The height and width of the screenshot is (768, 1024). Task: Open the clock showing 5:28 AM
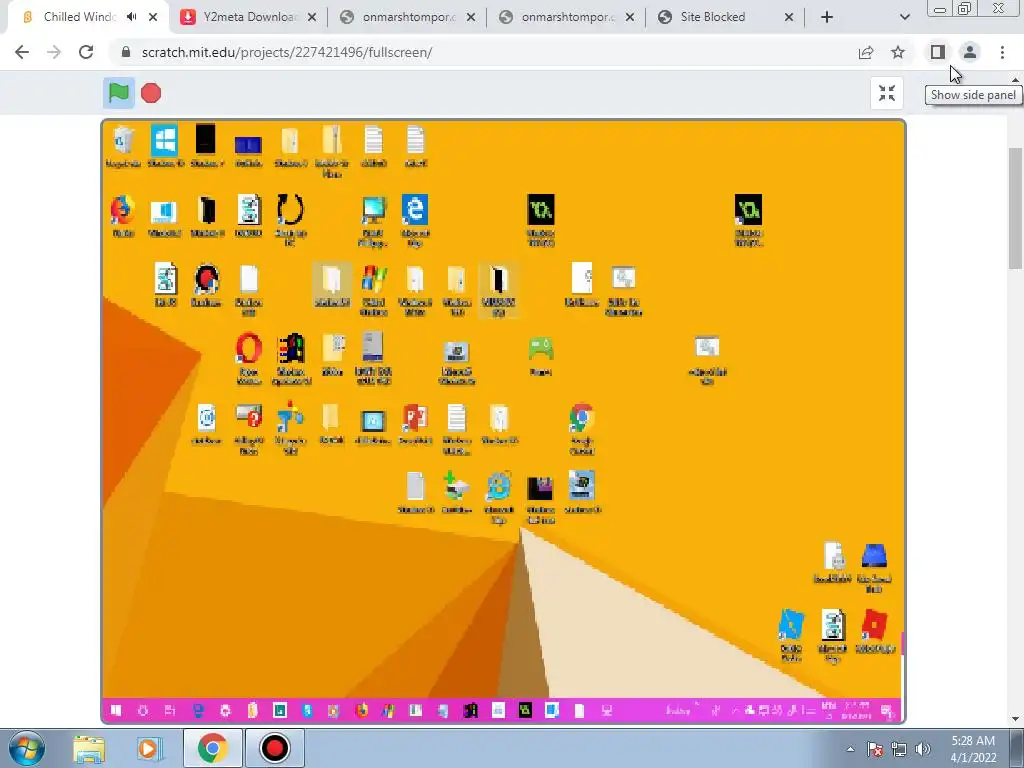coord(974,749)
